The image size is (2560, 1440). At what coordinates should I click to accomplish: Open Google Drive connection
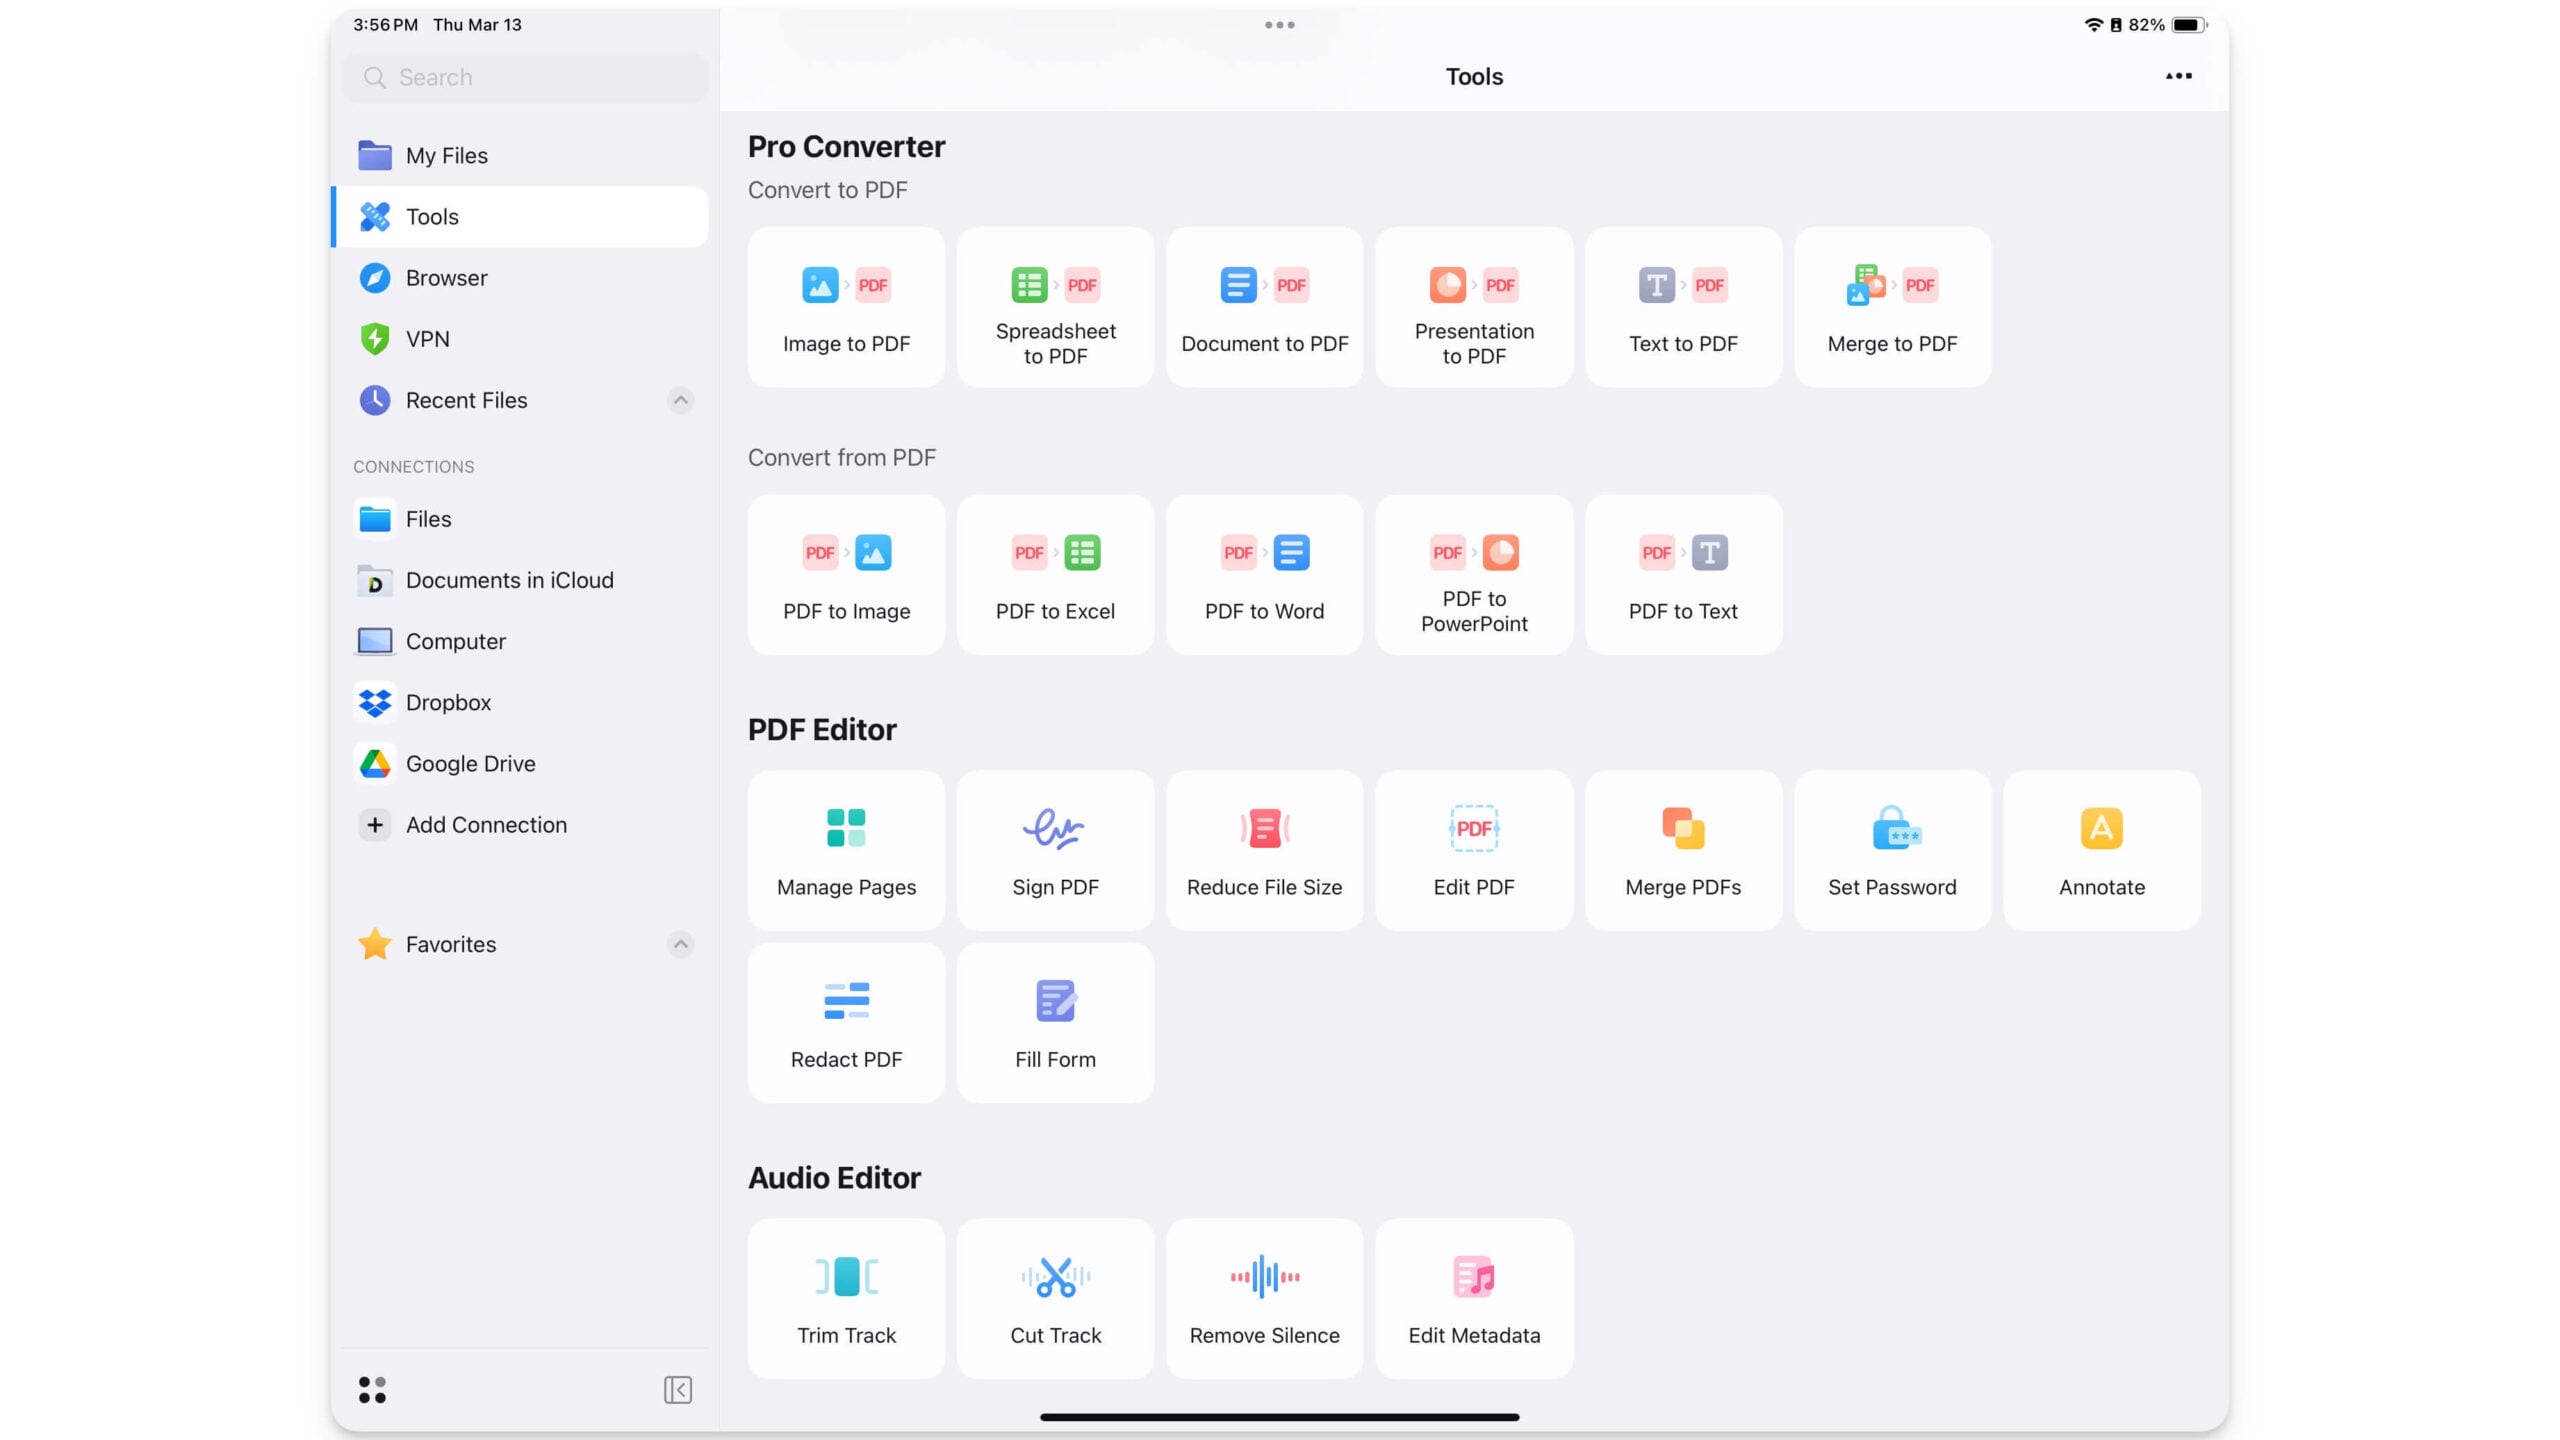470,762
